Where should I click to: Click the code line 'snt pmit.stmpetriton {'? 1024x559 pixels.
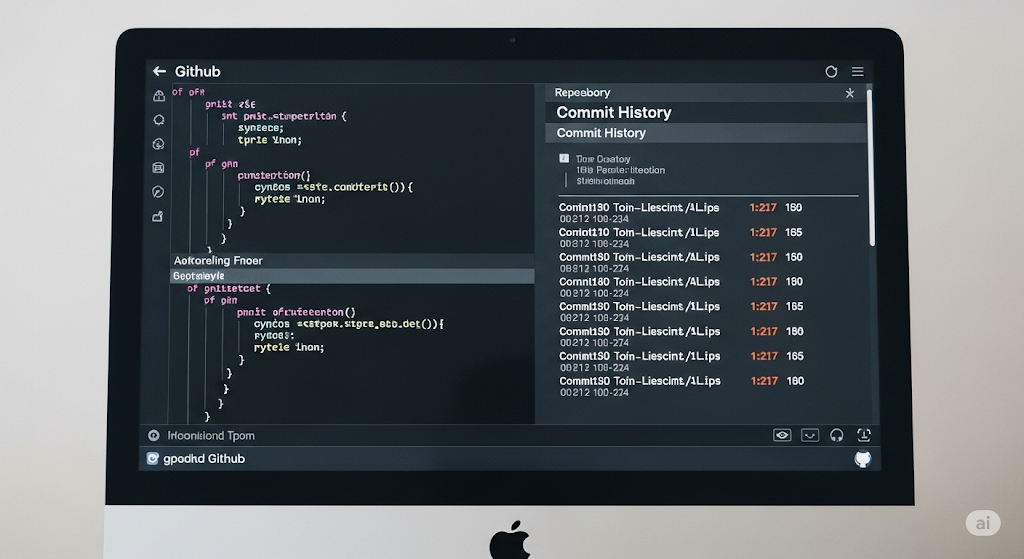point(284,116)
